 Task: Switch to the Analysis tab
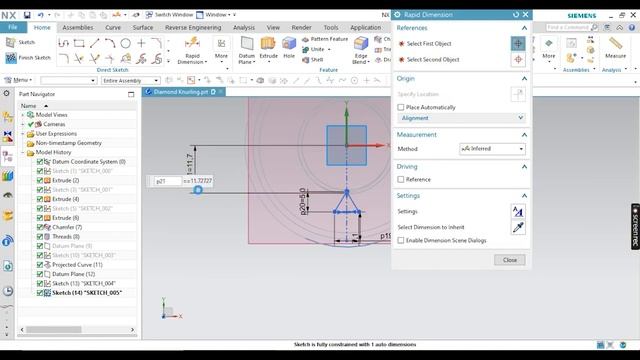click(x=244, y=28)
